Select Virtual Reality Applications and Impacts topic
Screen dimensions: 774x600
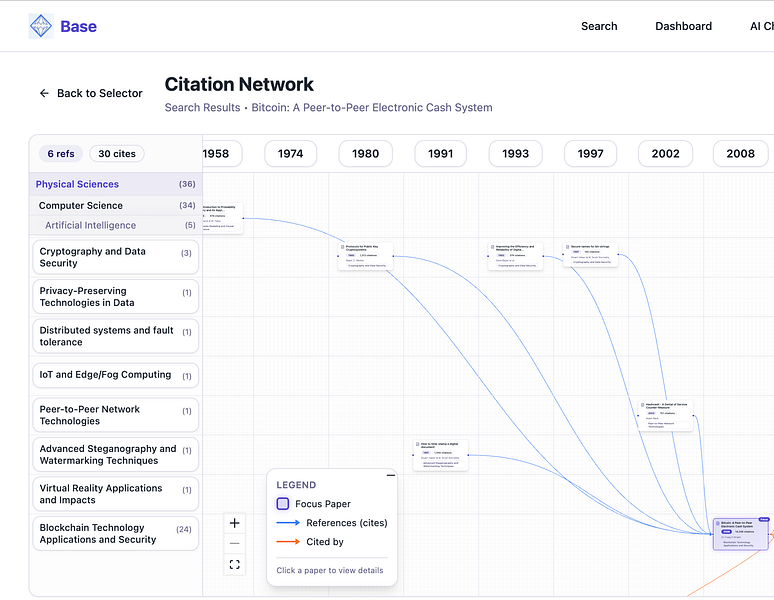point(116,494)
